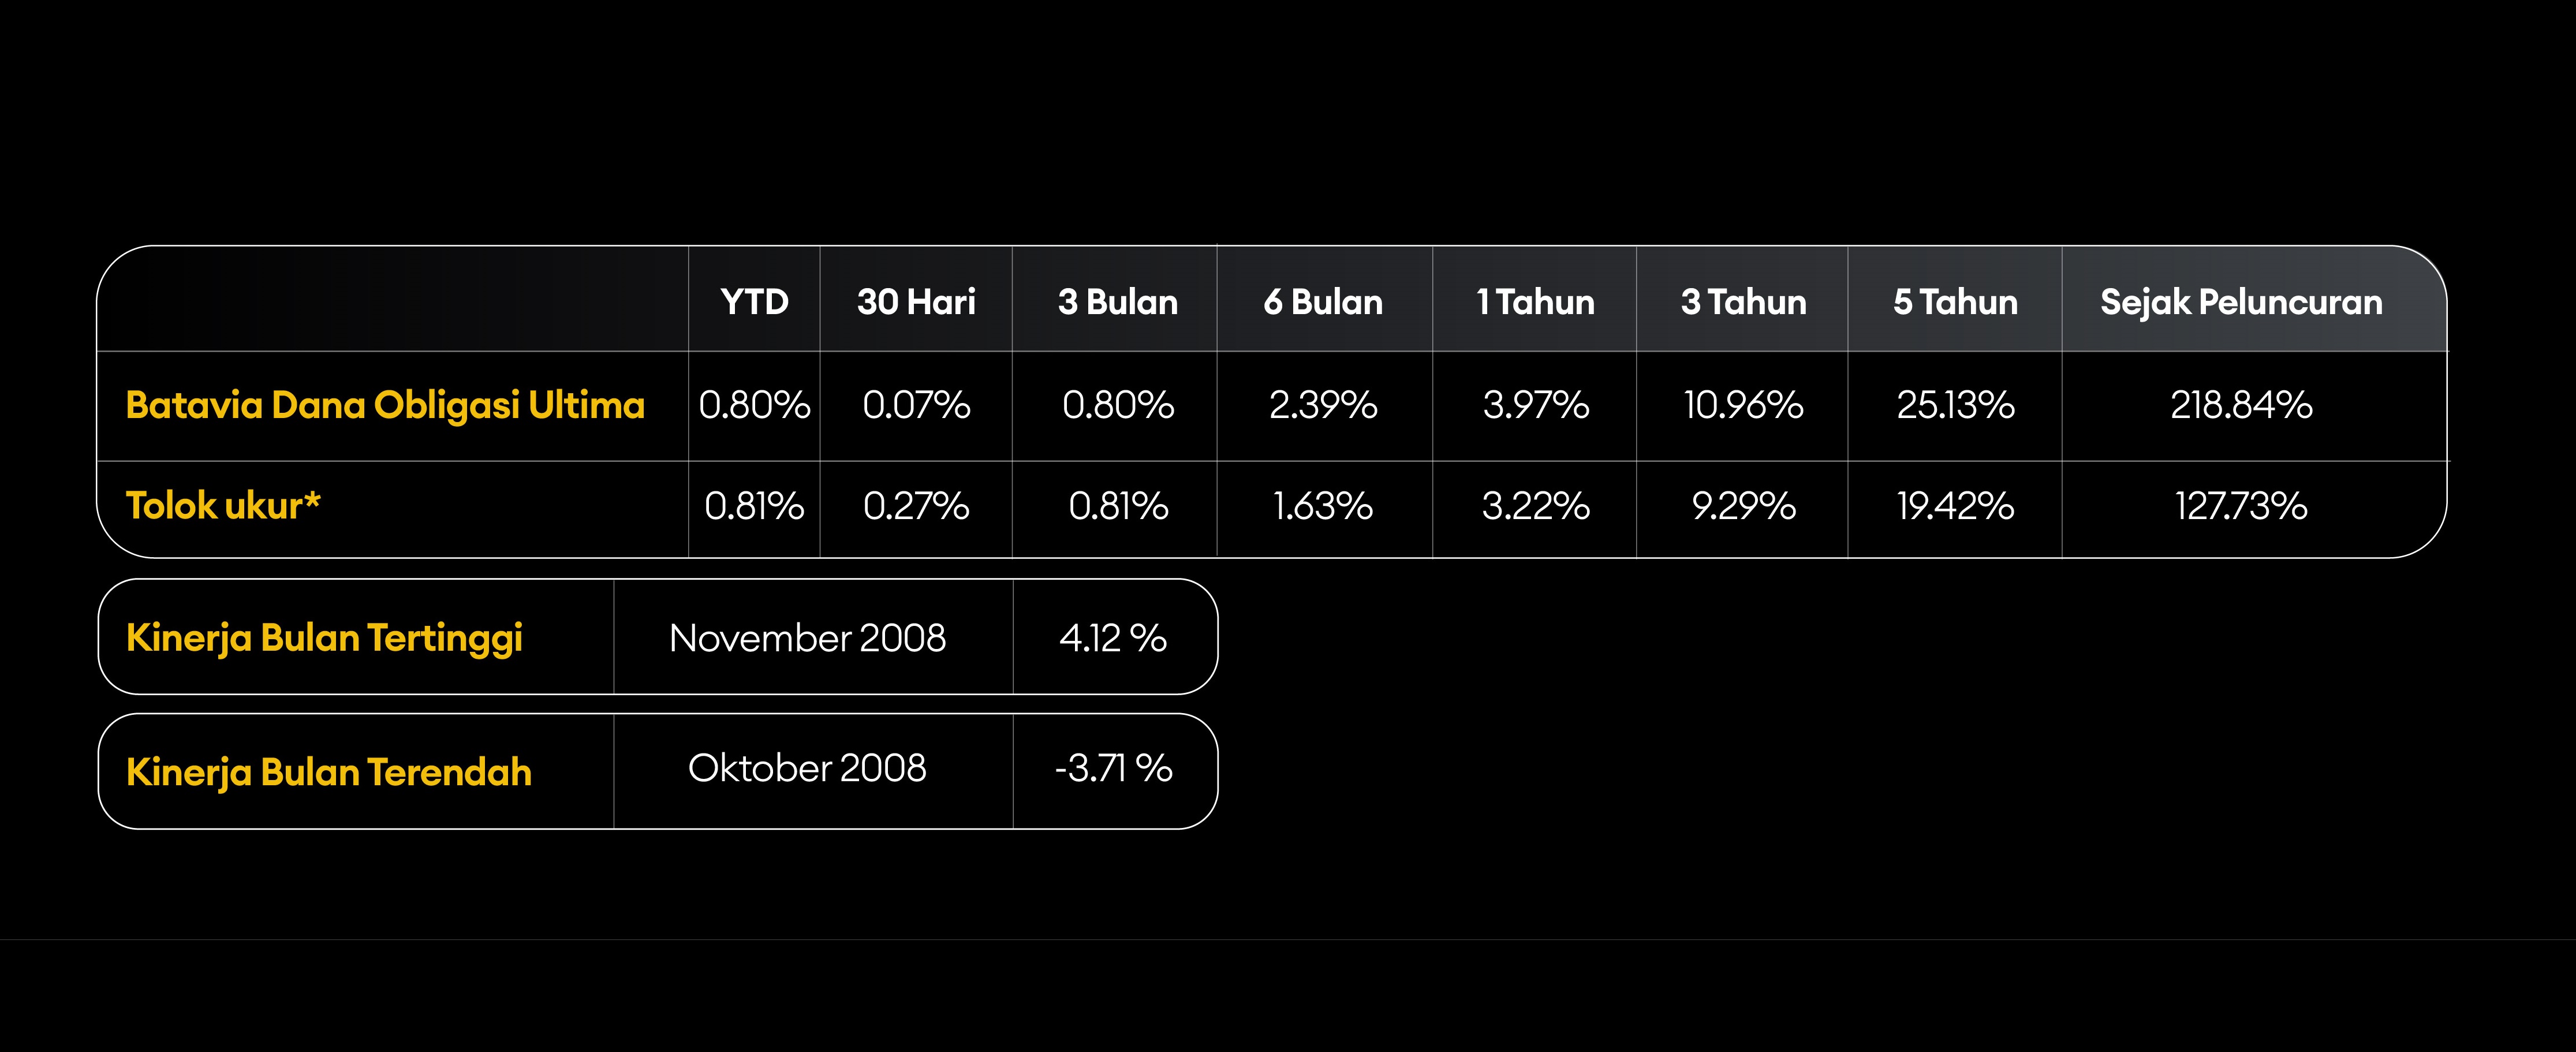
Task: Select the 30 Hari column header
Action: [916, 302]
